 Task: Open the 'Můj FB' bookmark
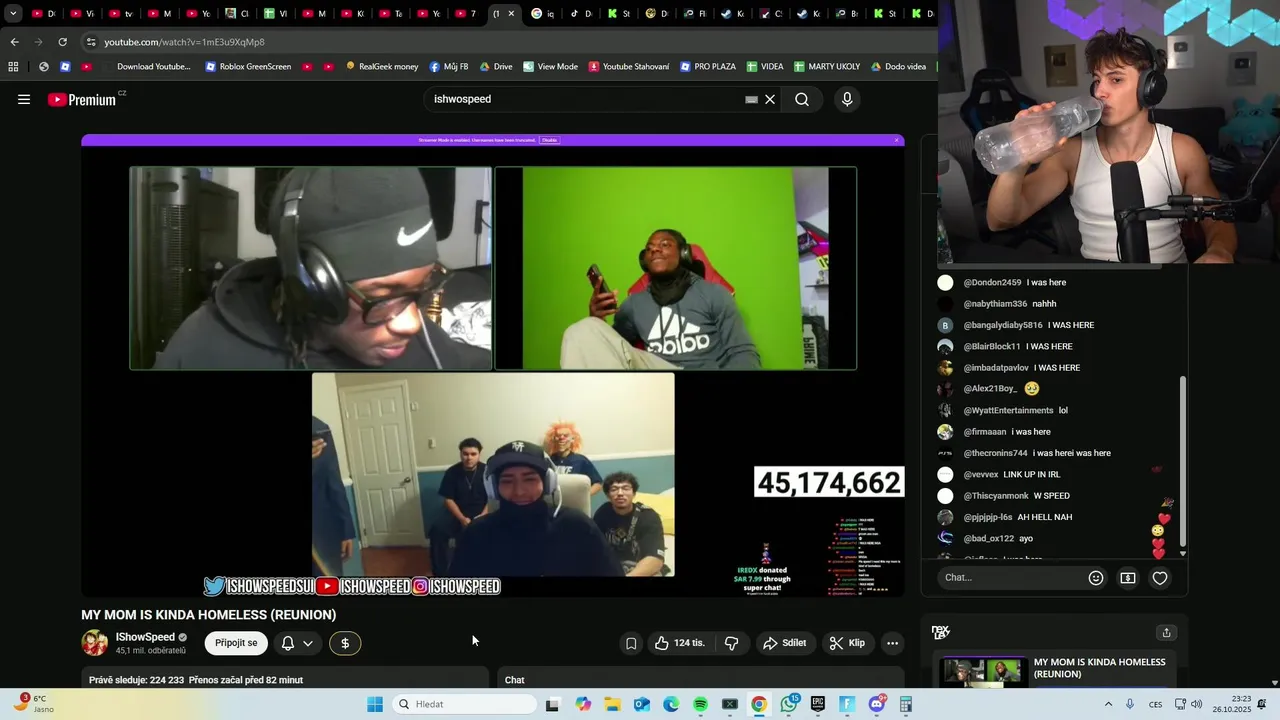[449, 67]
